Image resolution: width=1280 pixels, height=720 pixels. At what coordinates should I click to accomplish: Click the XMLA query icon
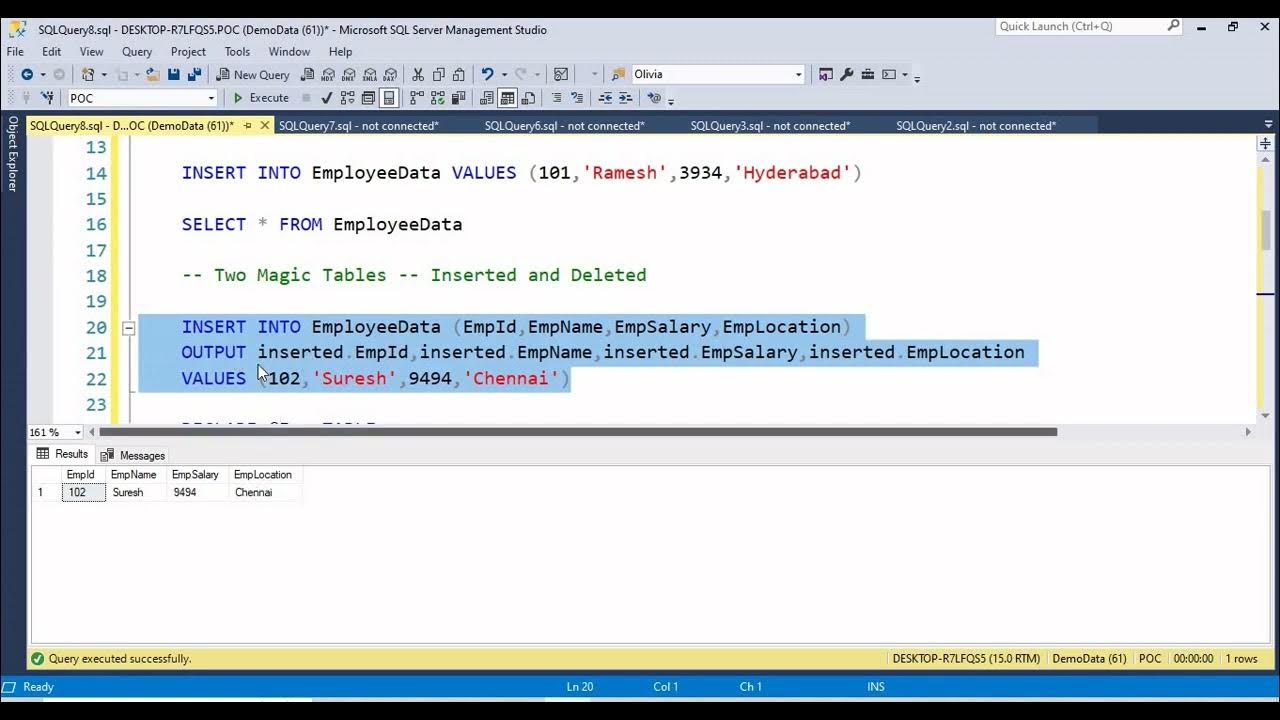pyautogui.click(x=369, y=74)
